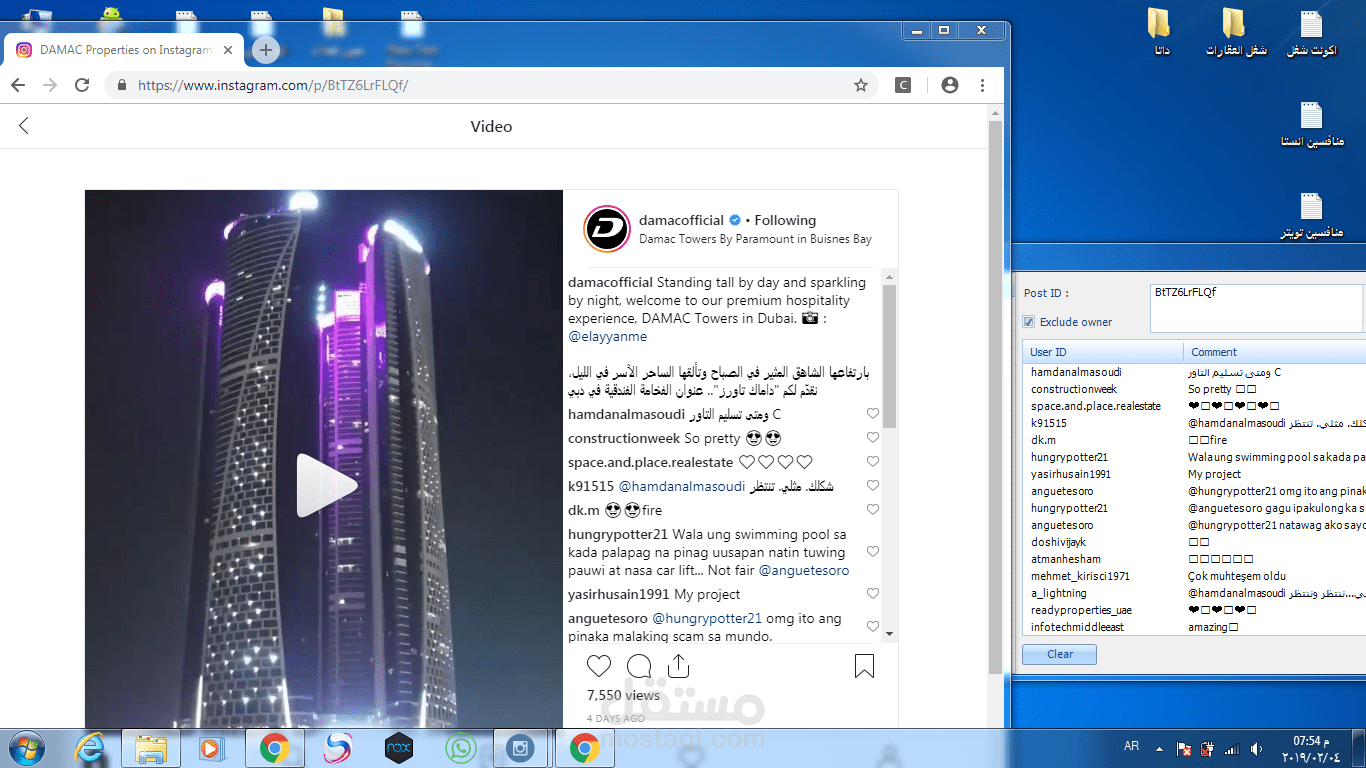Select the mehmet_kirisci1971 row in the scraper list
Screen dimensions: 1366x768
pyautogui.click(x=1194, y=576)
